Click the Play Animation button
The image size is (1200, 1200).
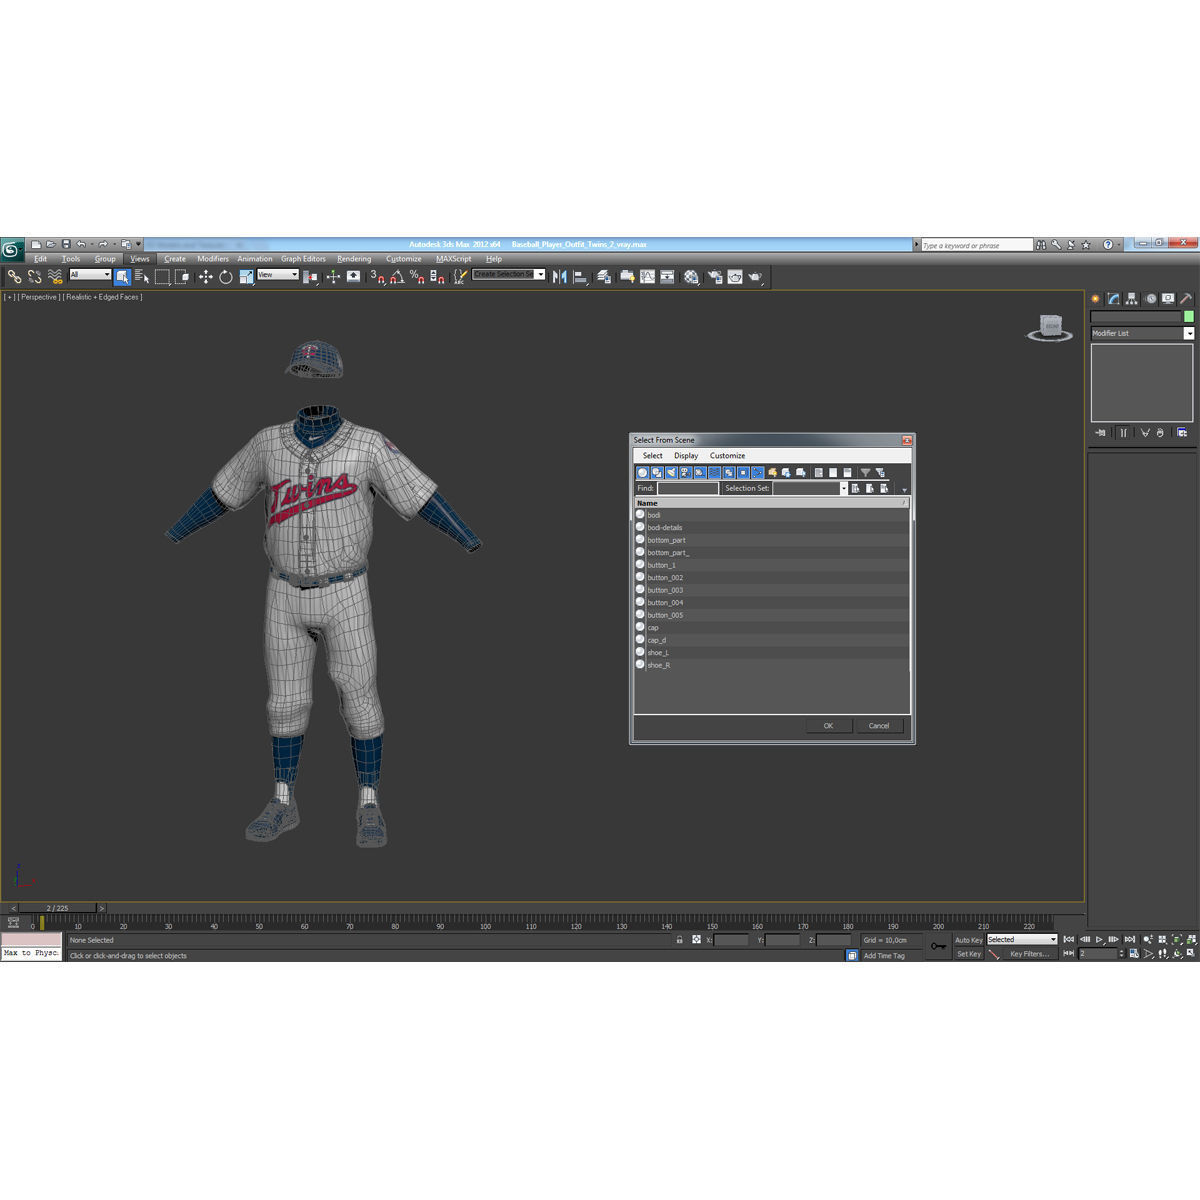1099,940
